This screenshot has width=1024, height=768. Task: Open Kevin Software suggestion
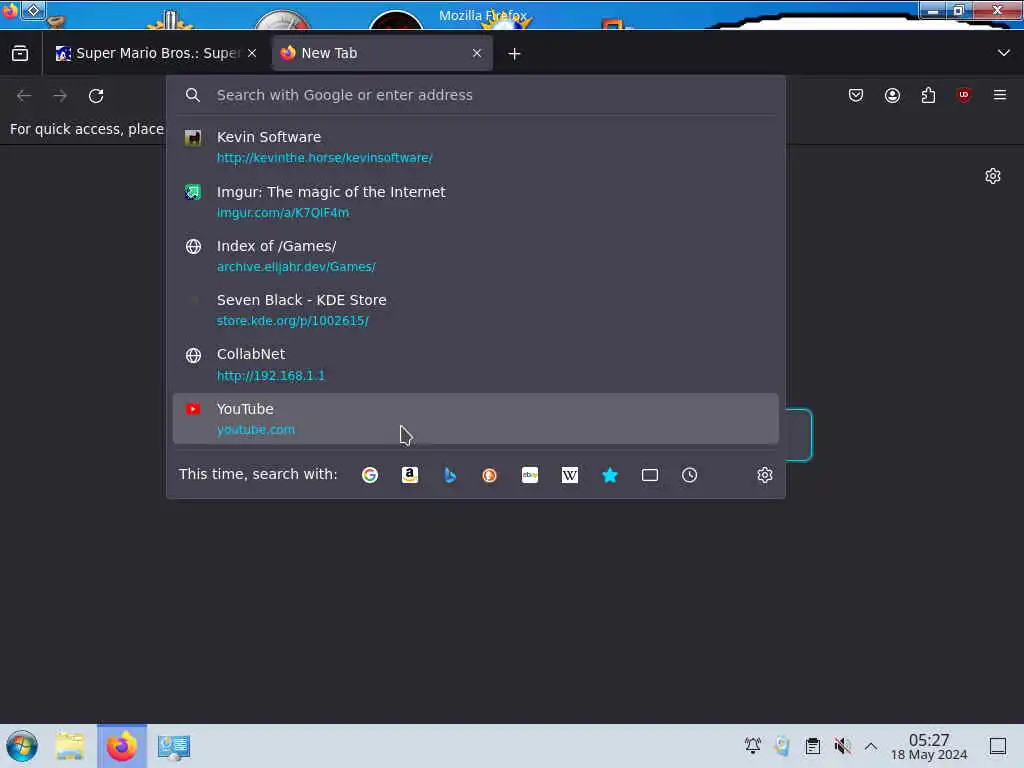click(x=475, y=147)
